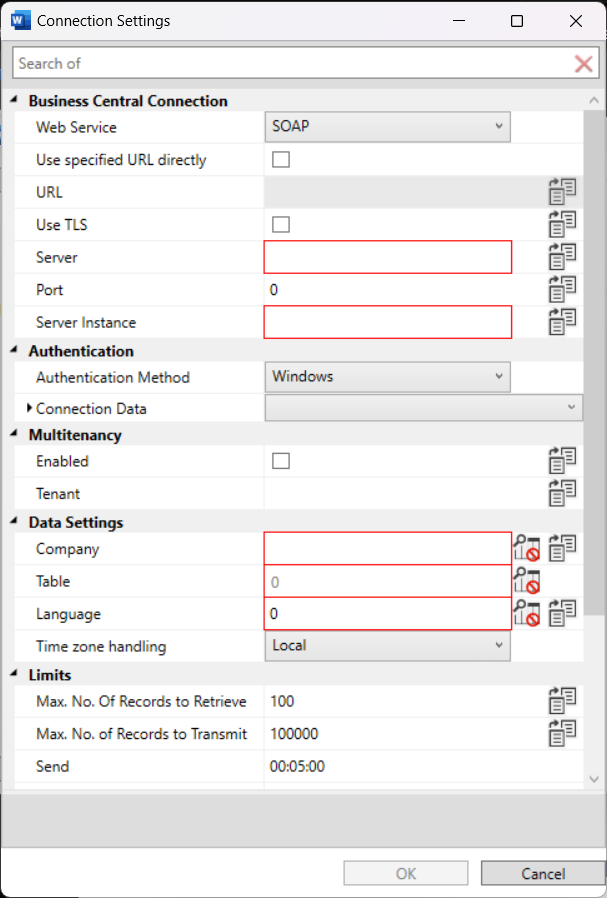Collapse the Data Settings section

coord(14,521)
